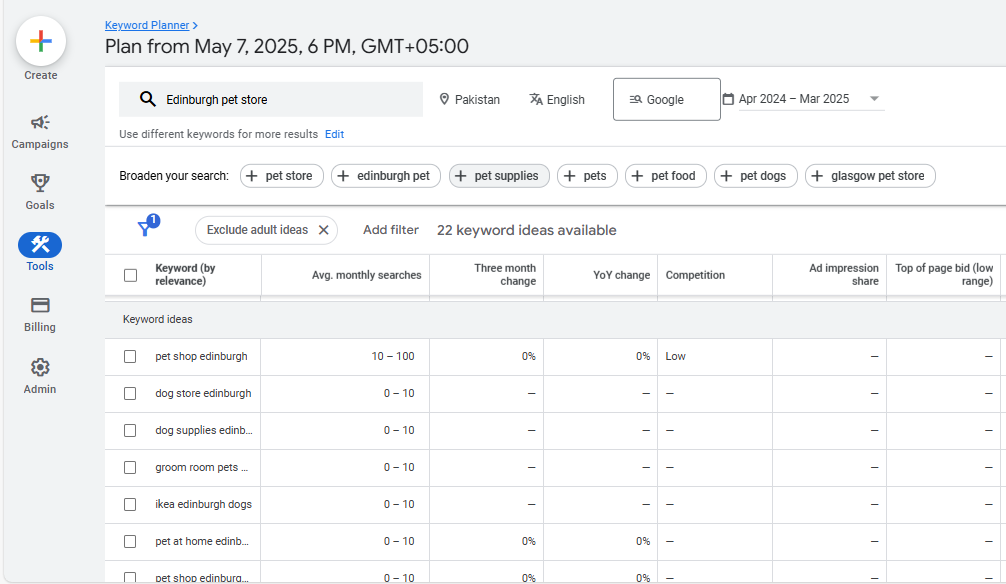
Task: Sort by Three month change column
Action: (x=505, y=275)
